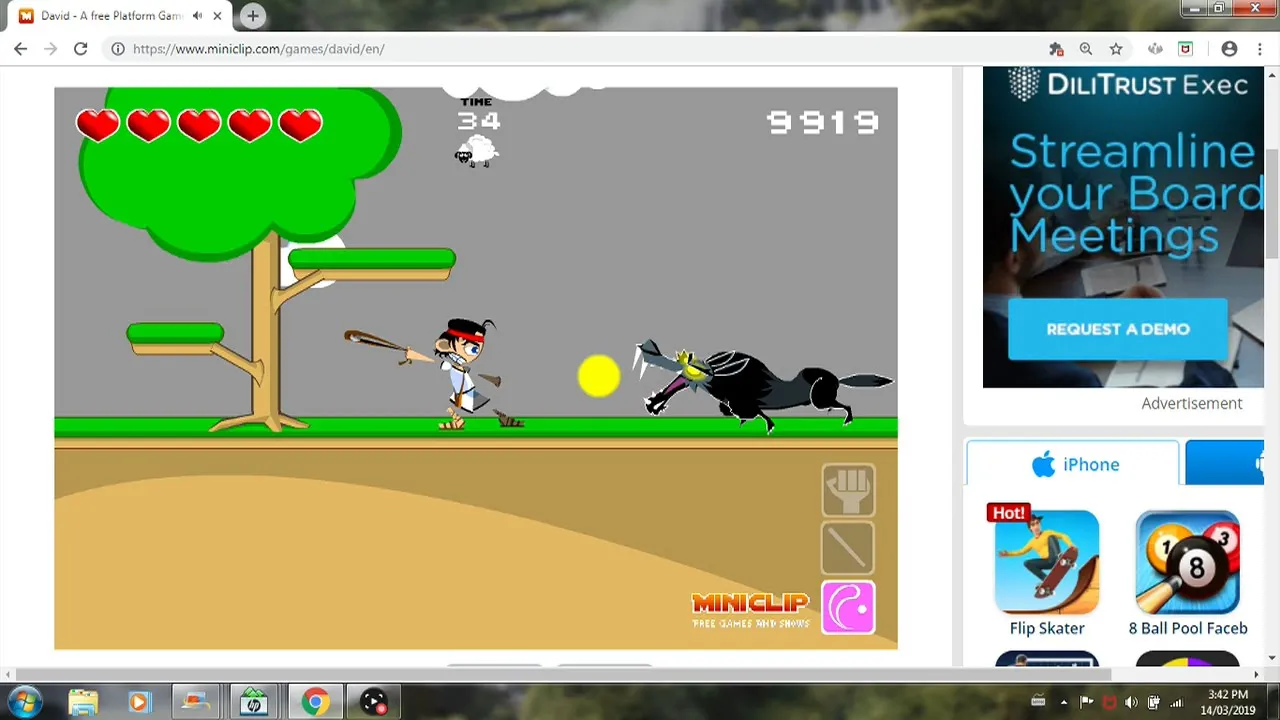Click the red McAfee icon in system tray
This screenshot has width=1280, height=720.
(x=1109, y=702)
